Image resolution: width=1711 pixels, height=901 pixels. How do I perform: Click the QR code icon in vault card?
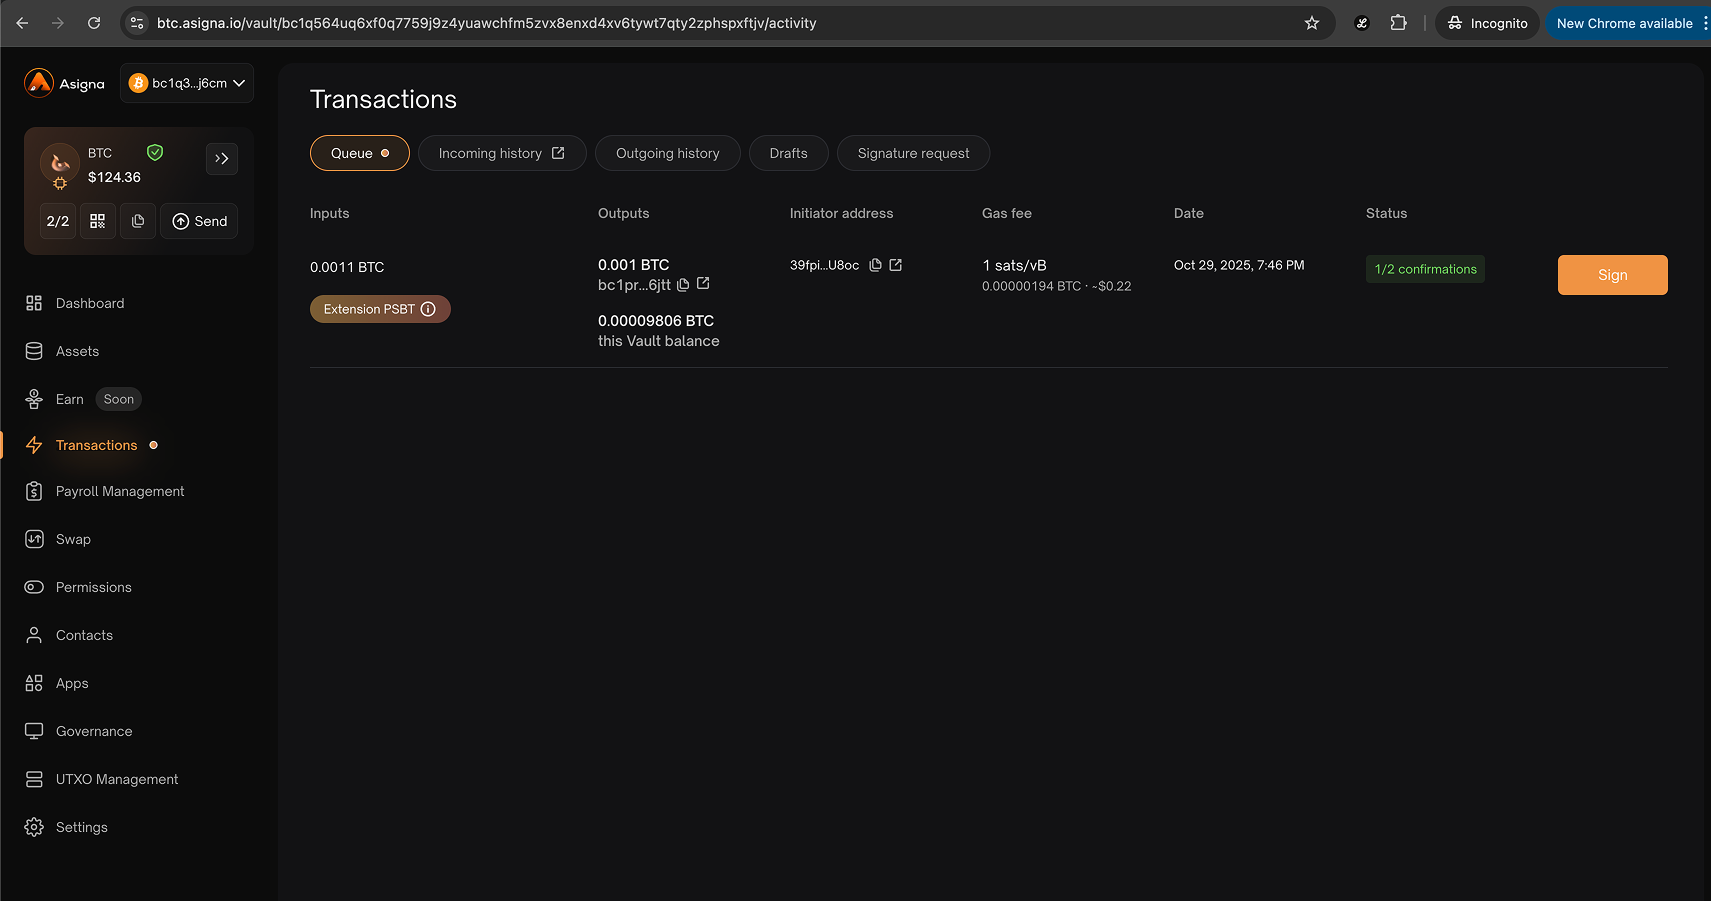tap(97, 221)
